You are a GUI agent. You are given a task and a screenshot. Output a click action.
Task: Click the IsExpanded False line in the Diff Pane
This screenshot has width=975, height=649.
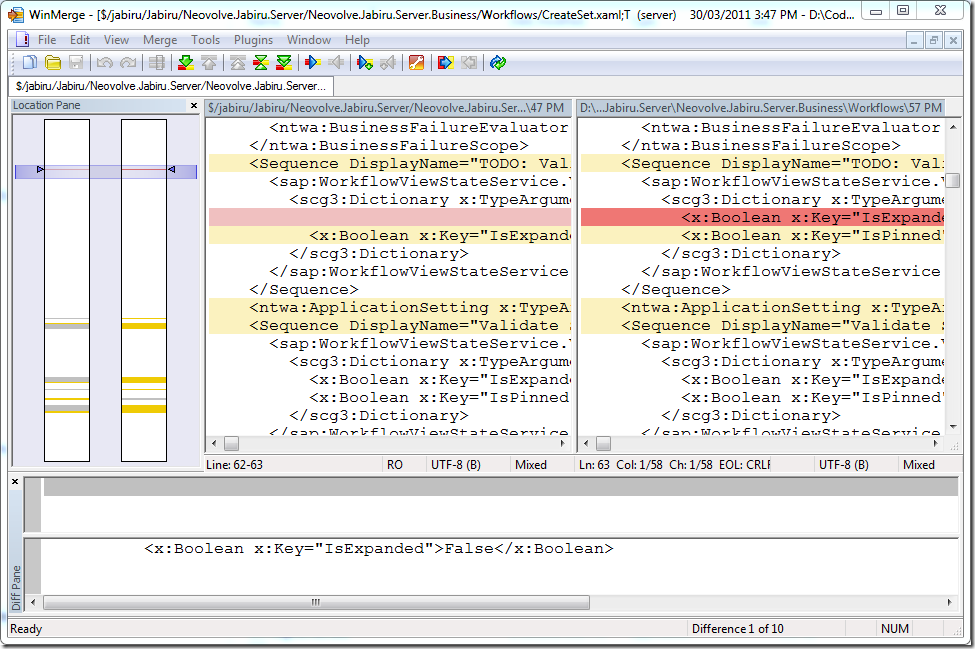[x=379, y=549]
